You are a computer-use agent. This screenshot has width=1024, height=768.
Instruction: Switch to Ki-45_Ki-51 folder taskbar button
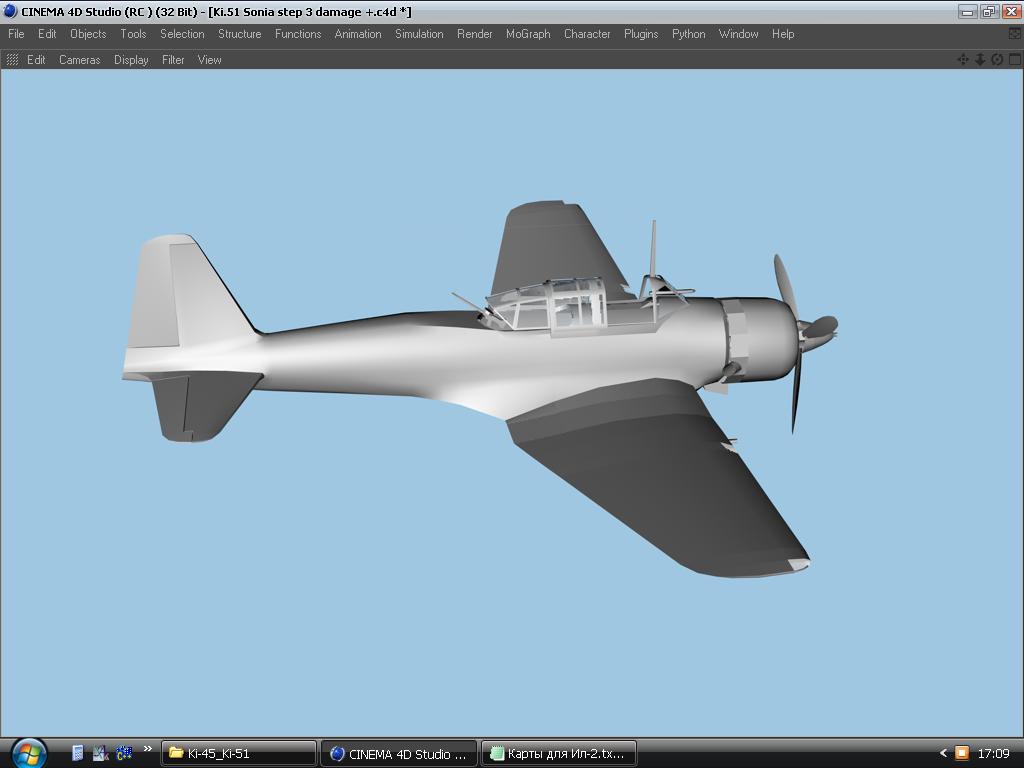tap(239, 753)
